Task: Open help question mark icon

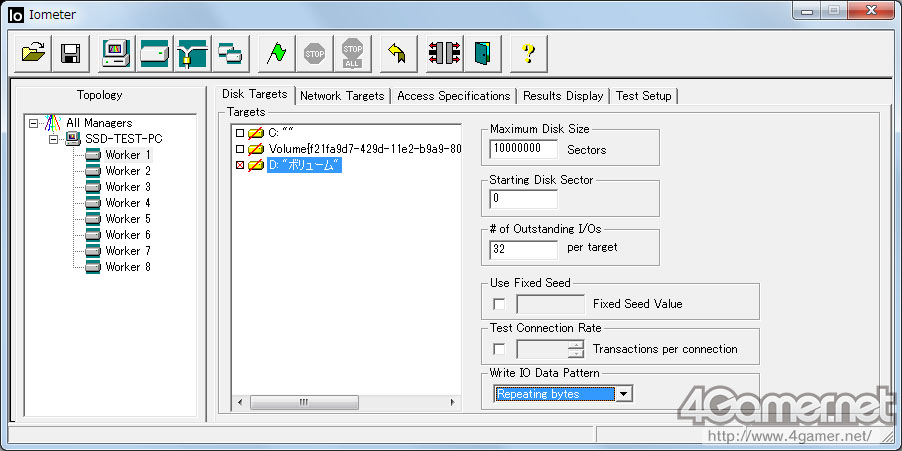Action: (x=529, y=53)
